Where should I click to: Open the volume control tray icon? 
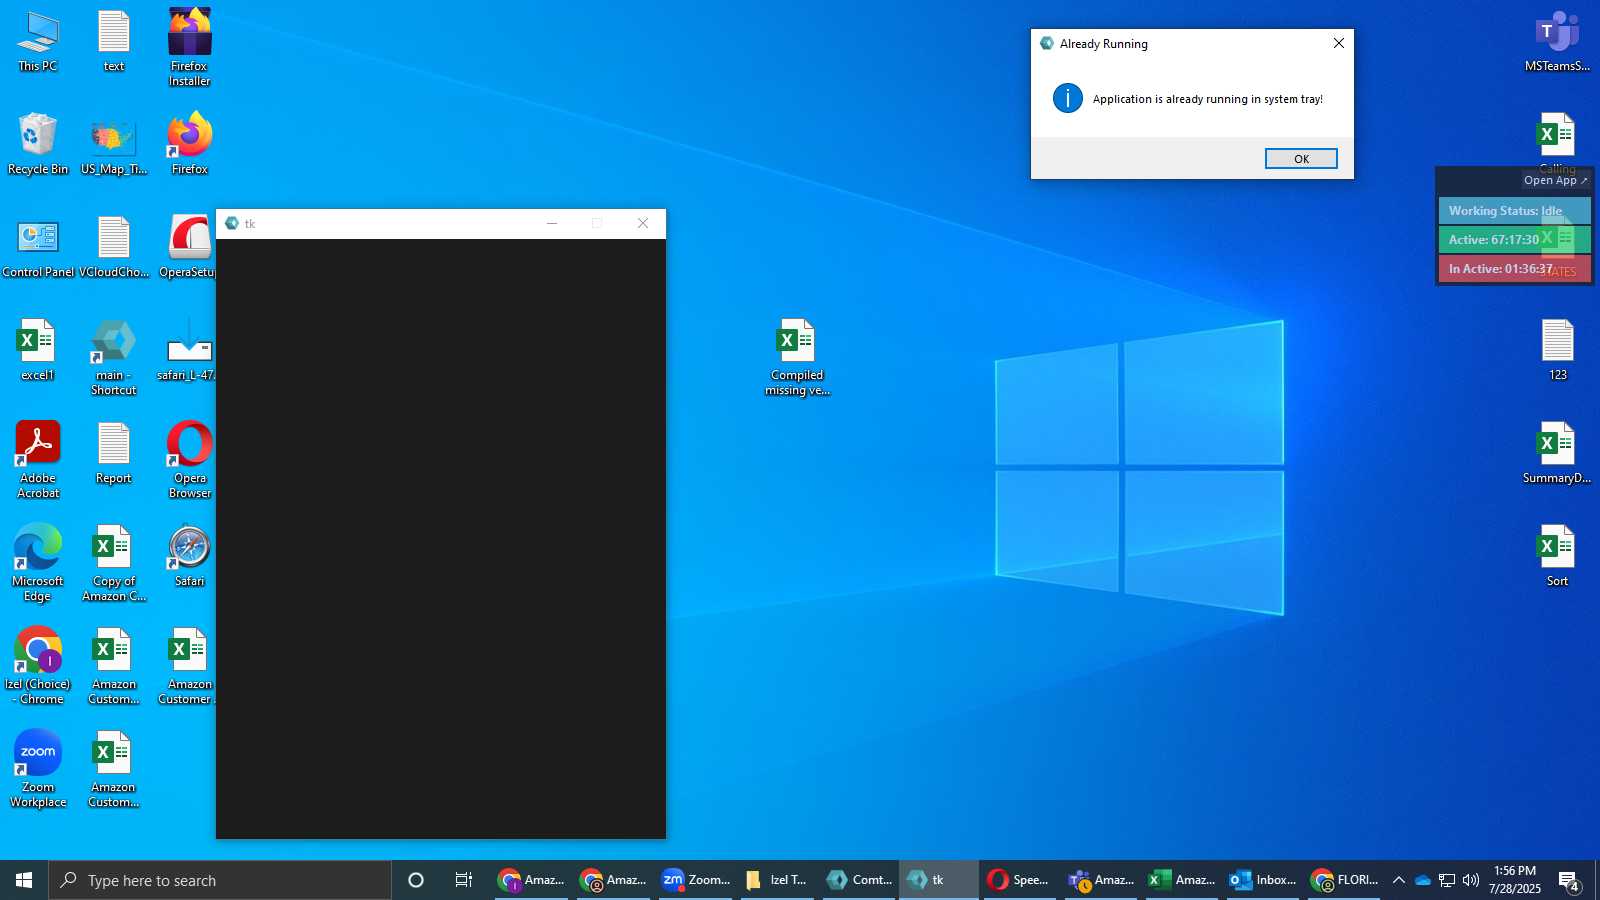[x=1471, y=880]
